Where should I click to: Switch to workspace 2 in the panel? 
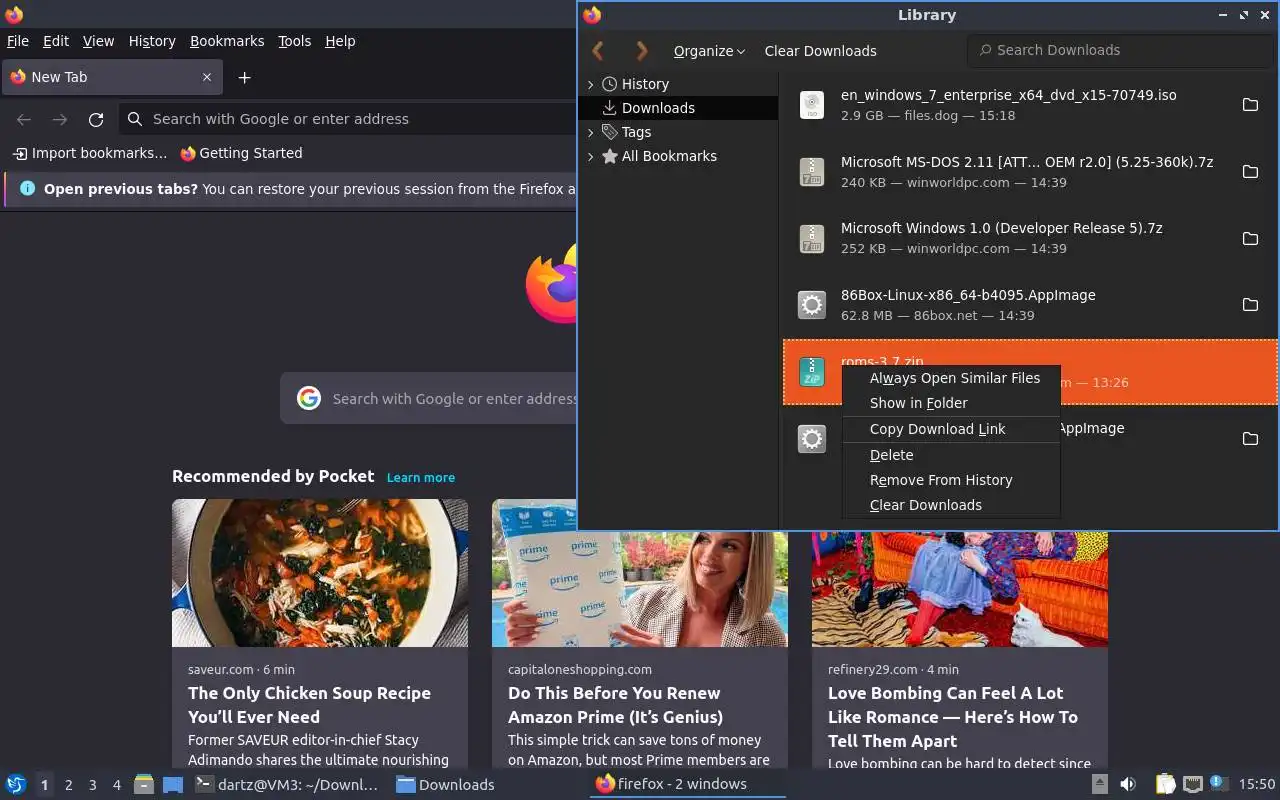pyautogui.click(x=68, y=785)
